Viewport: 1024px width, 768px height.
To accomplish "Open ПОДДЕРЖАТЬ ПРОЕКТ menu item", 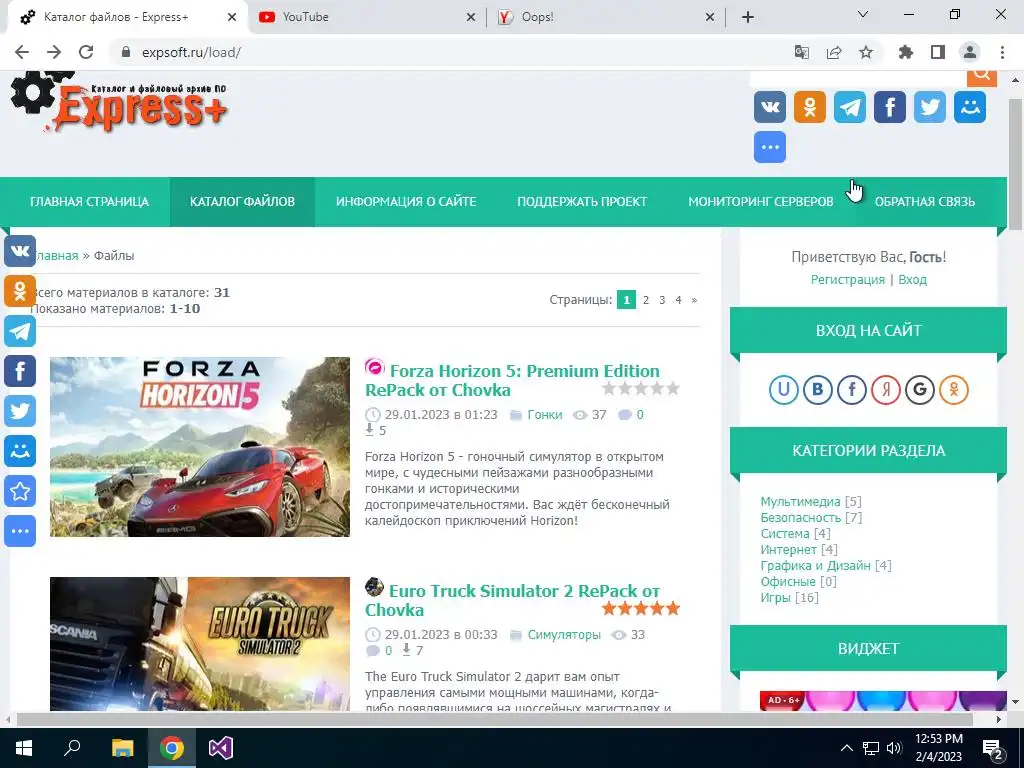I will [583, 202].
